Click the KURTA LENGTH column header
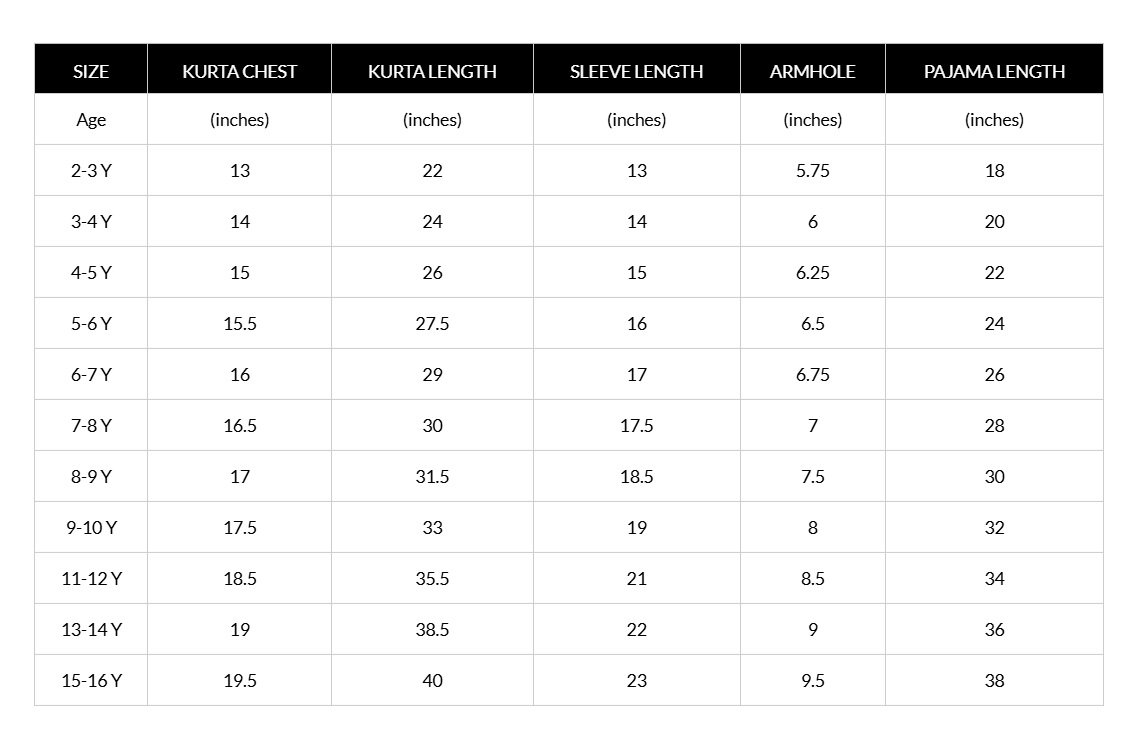The width and height of the screenshot is (1138, 742). [x=433, y=71]
